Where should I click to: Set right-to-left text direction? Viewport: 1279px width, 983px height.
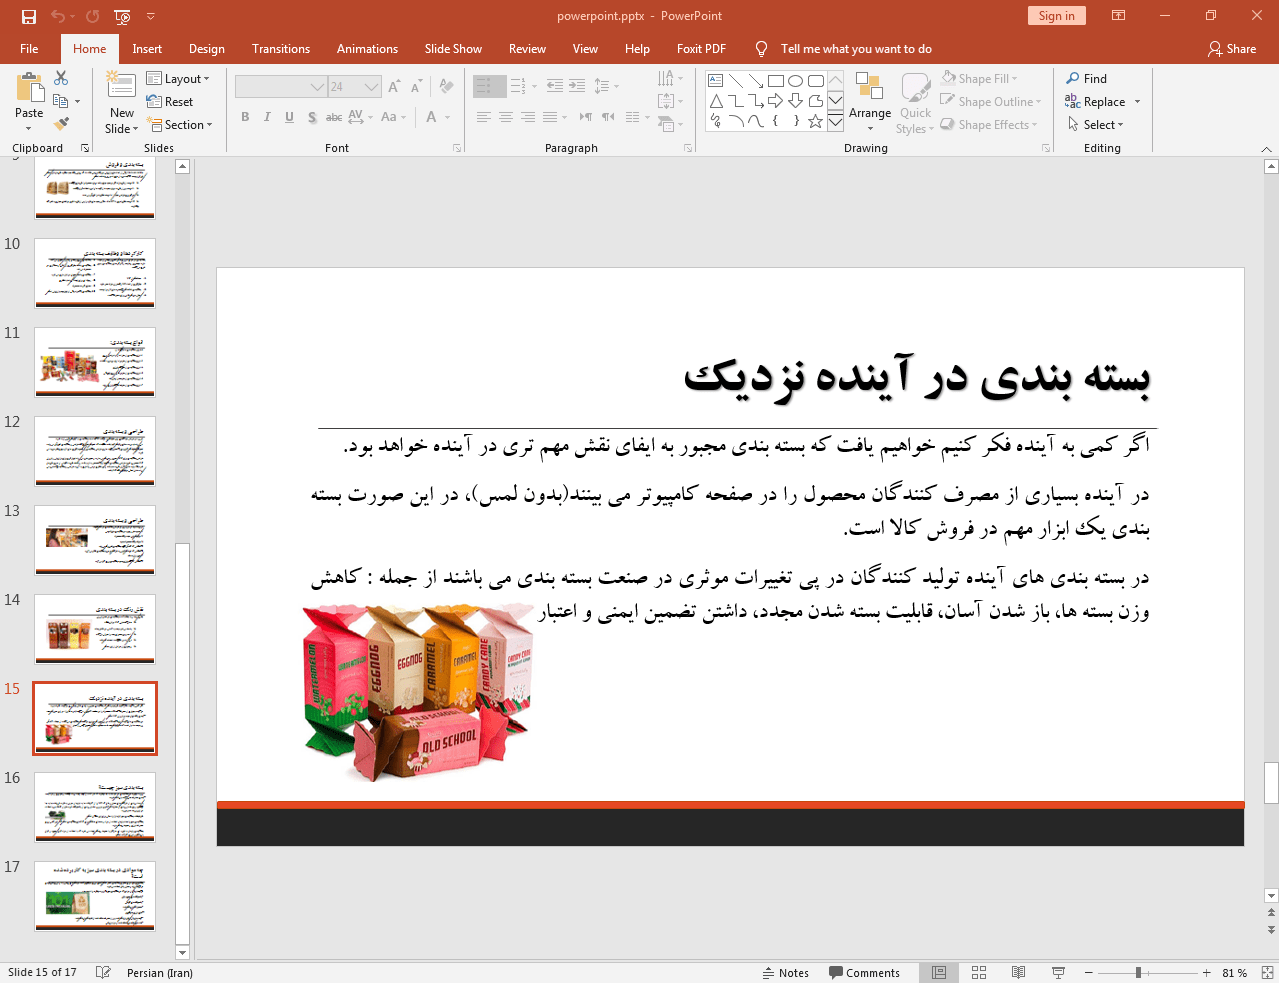[608, 117]
